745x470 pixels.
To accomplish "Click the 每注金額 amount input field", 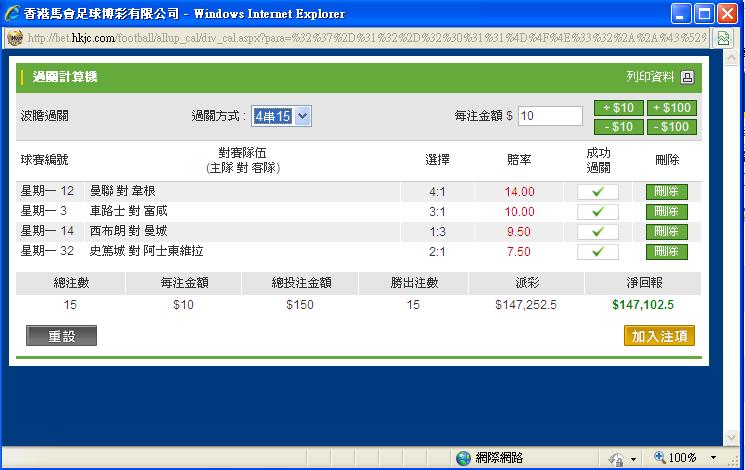I will (550, 116).
